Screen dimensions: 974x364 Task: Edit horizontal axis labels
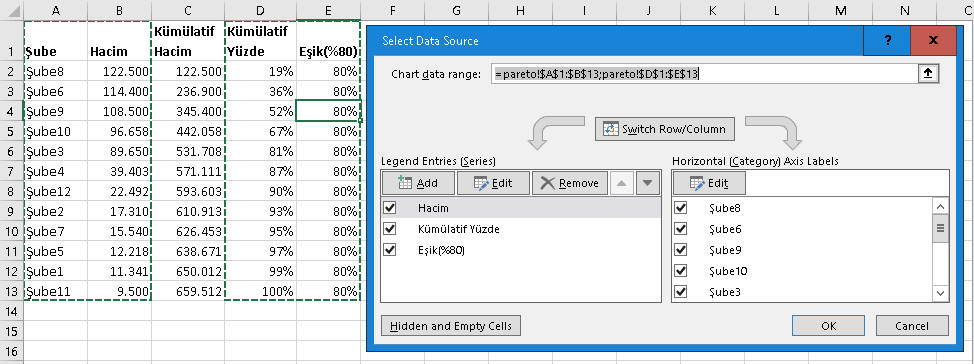point(709,183)
